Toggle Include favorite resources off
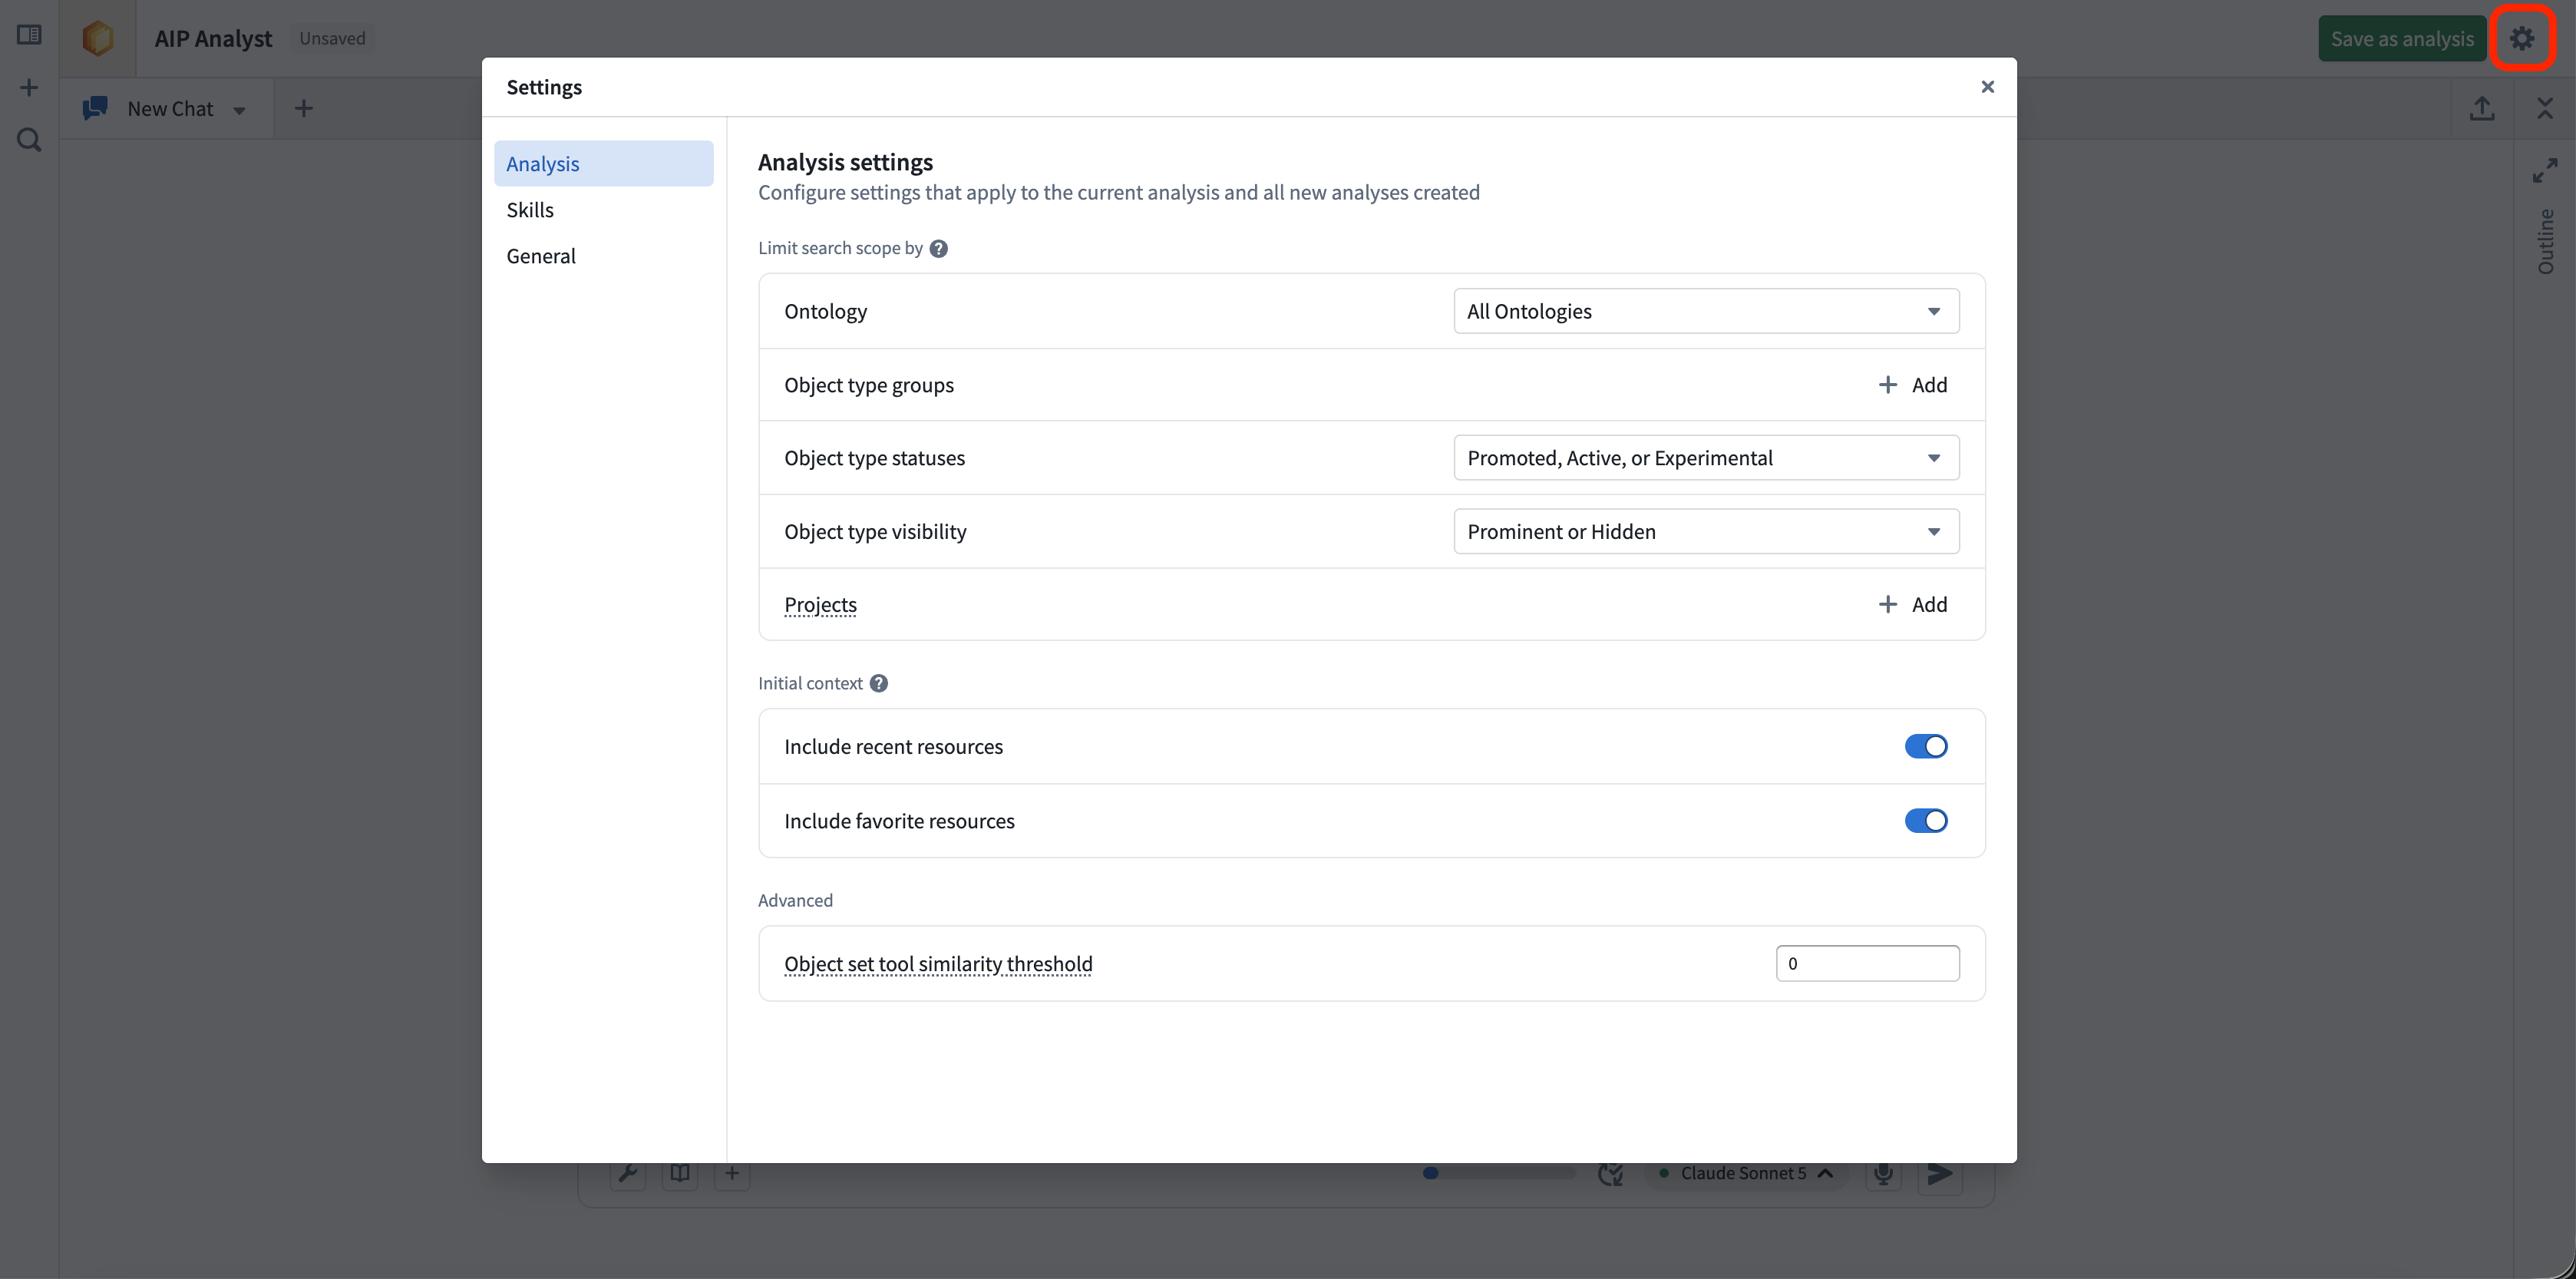This screenshot has width=2576, height=1279. 1925,820
